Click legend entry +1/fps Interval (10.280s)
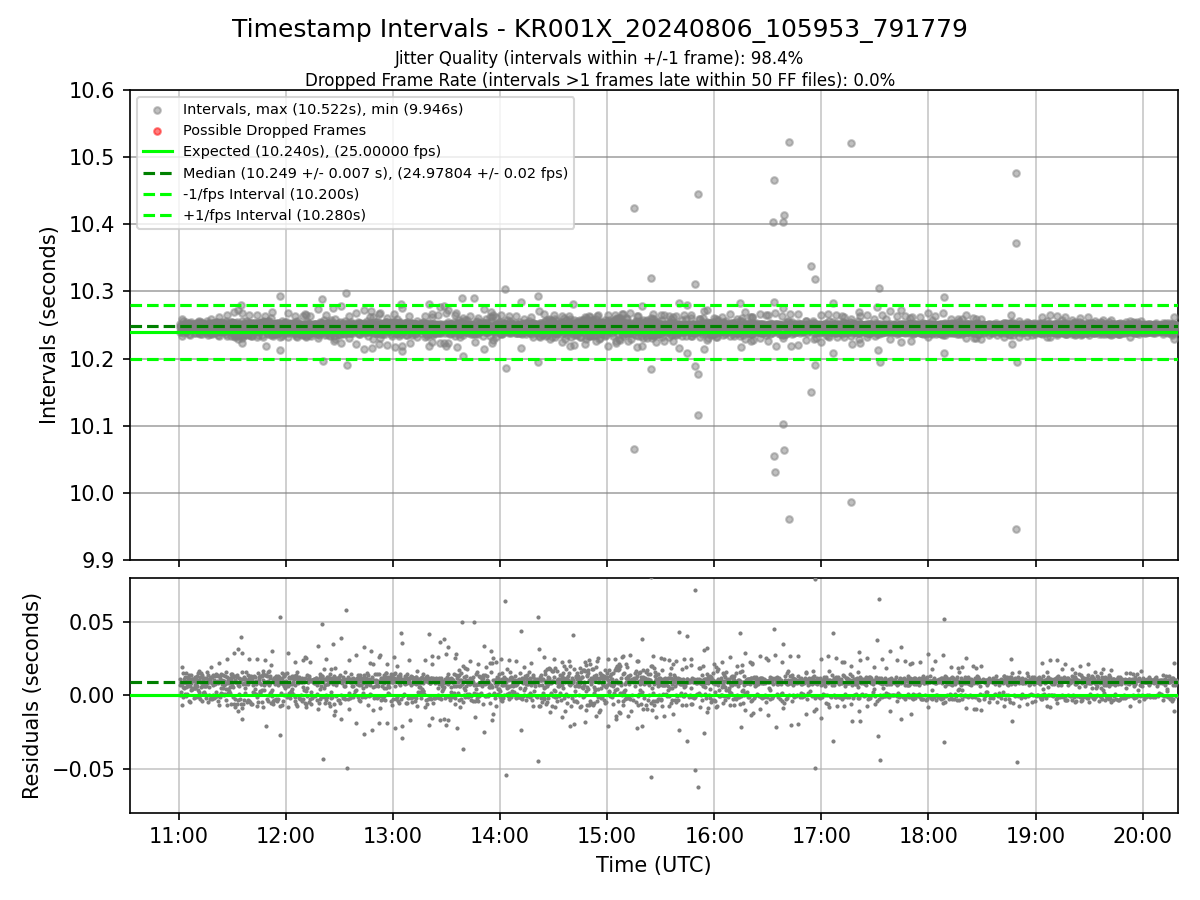Image resolution: width=1200 pixels, height=900 pixels. click(274, 215)
